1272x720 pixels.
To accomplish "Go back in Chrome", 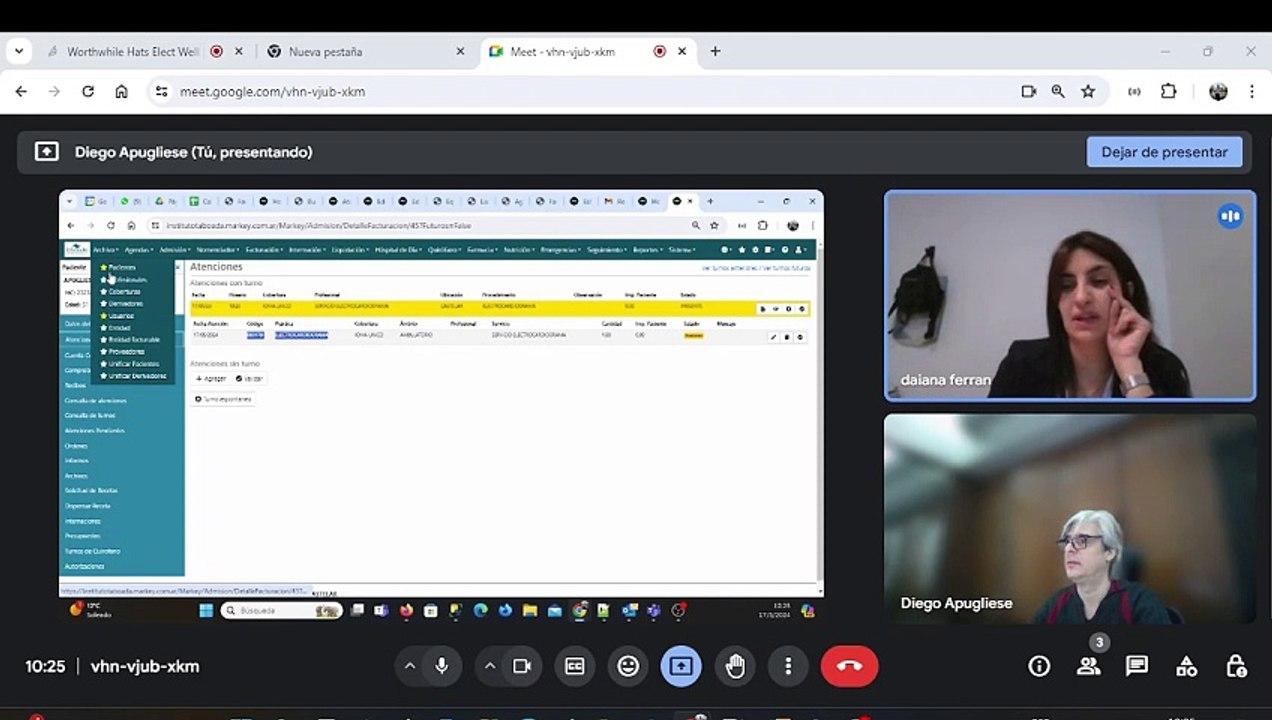I will tap(21, 91).
